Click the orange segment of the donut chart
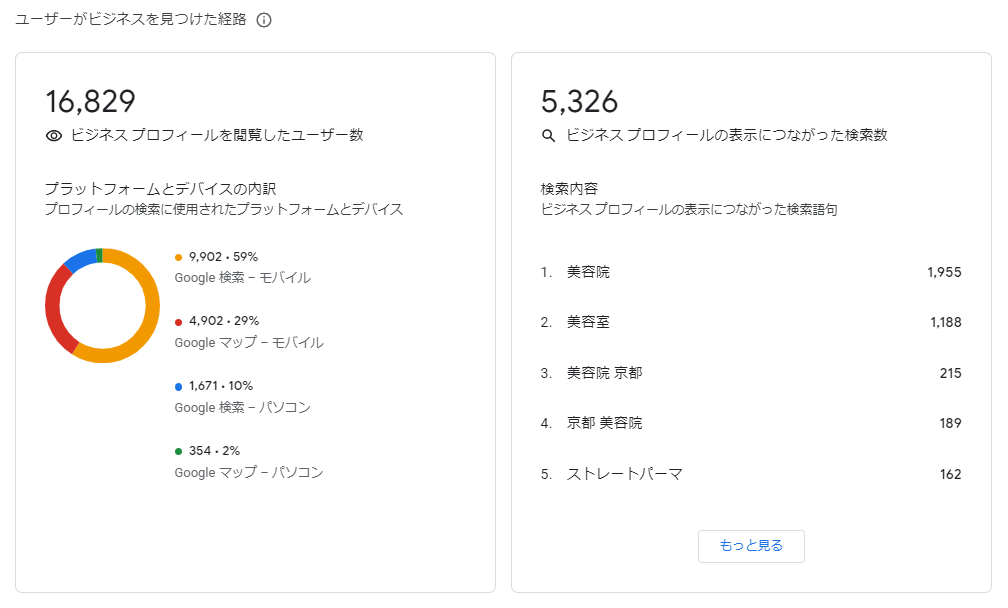 tap(150, 305)
